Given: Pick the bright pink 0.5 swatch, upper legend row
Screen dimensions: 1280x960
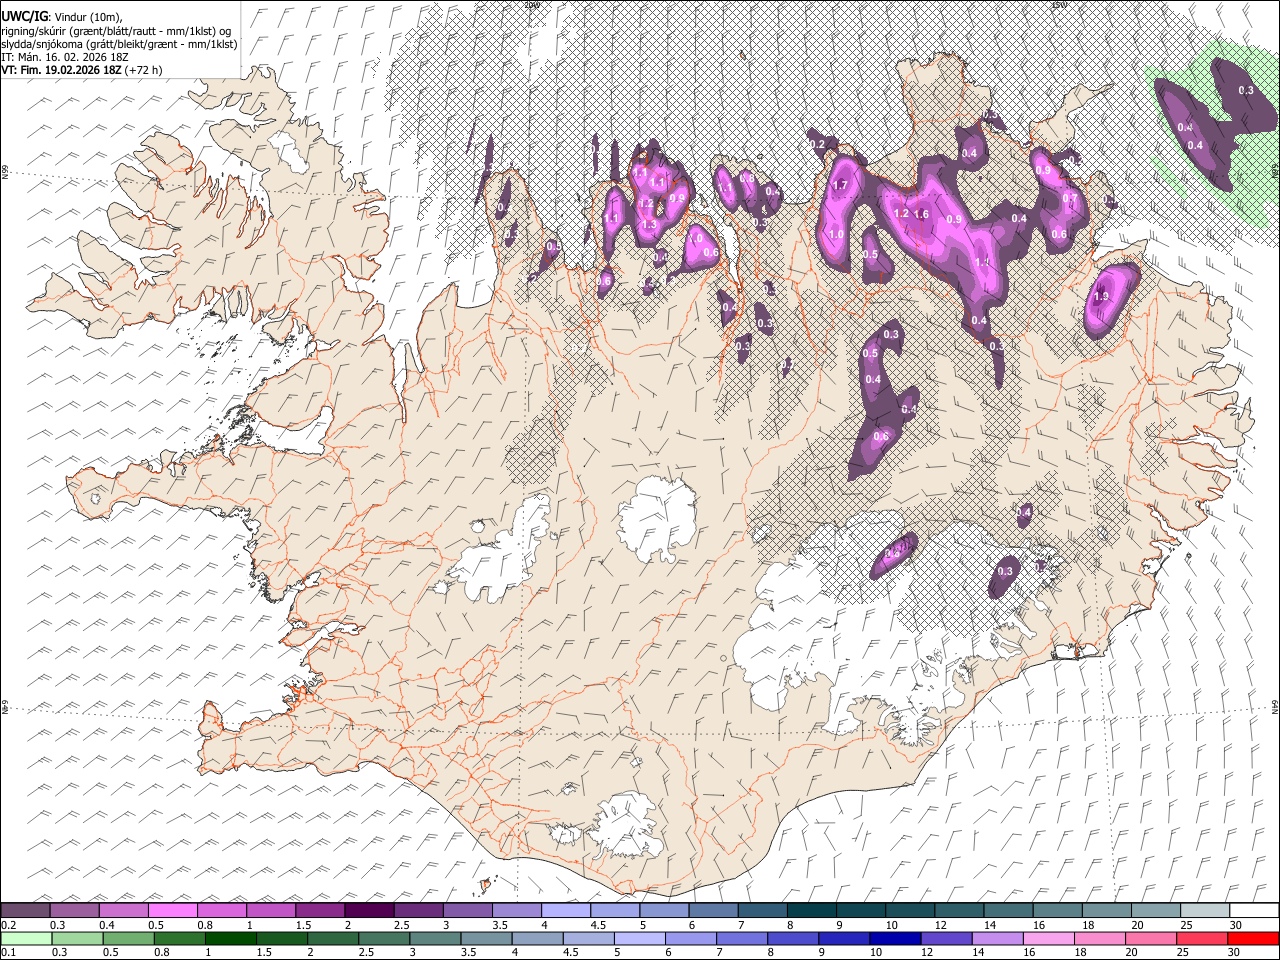Looking at the screenshot, I should pyautogui.click(x=173, y=910).
